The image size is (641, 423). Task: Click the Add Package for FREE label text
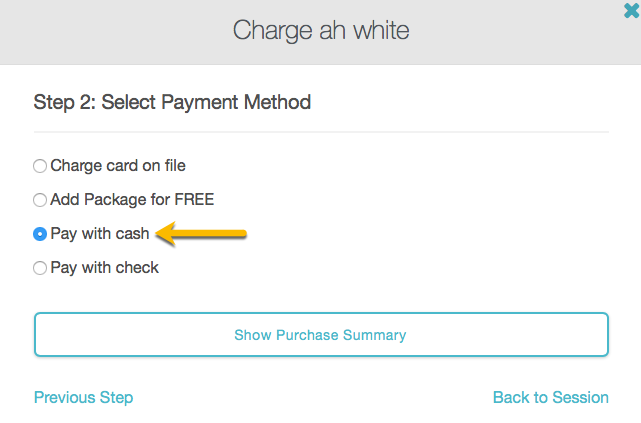coord(132,200)
